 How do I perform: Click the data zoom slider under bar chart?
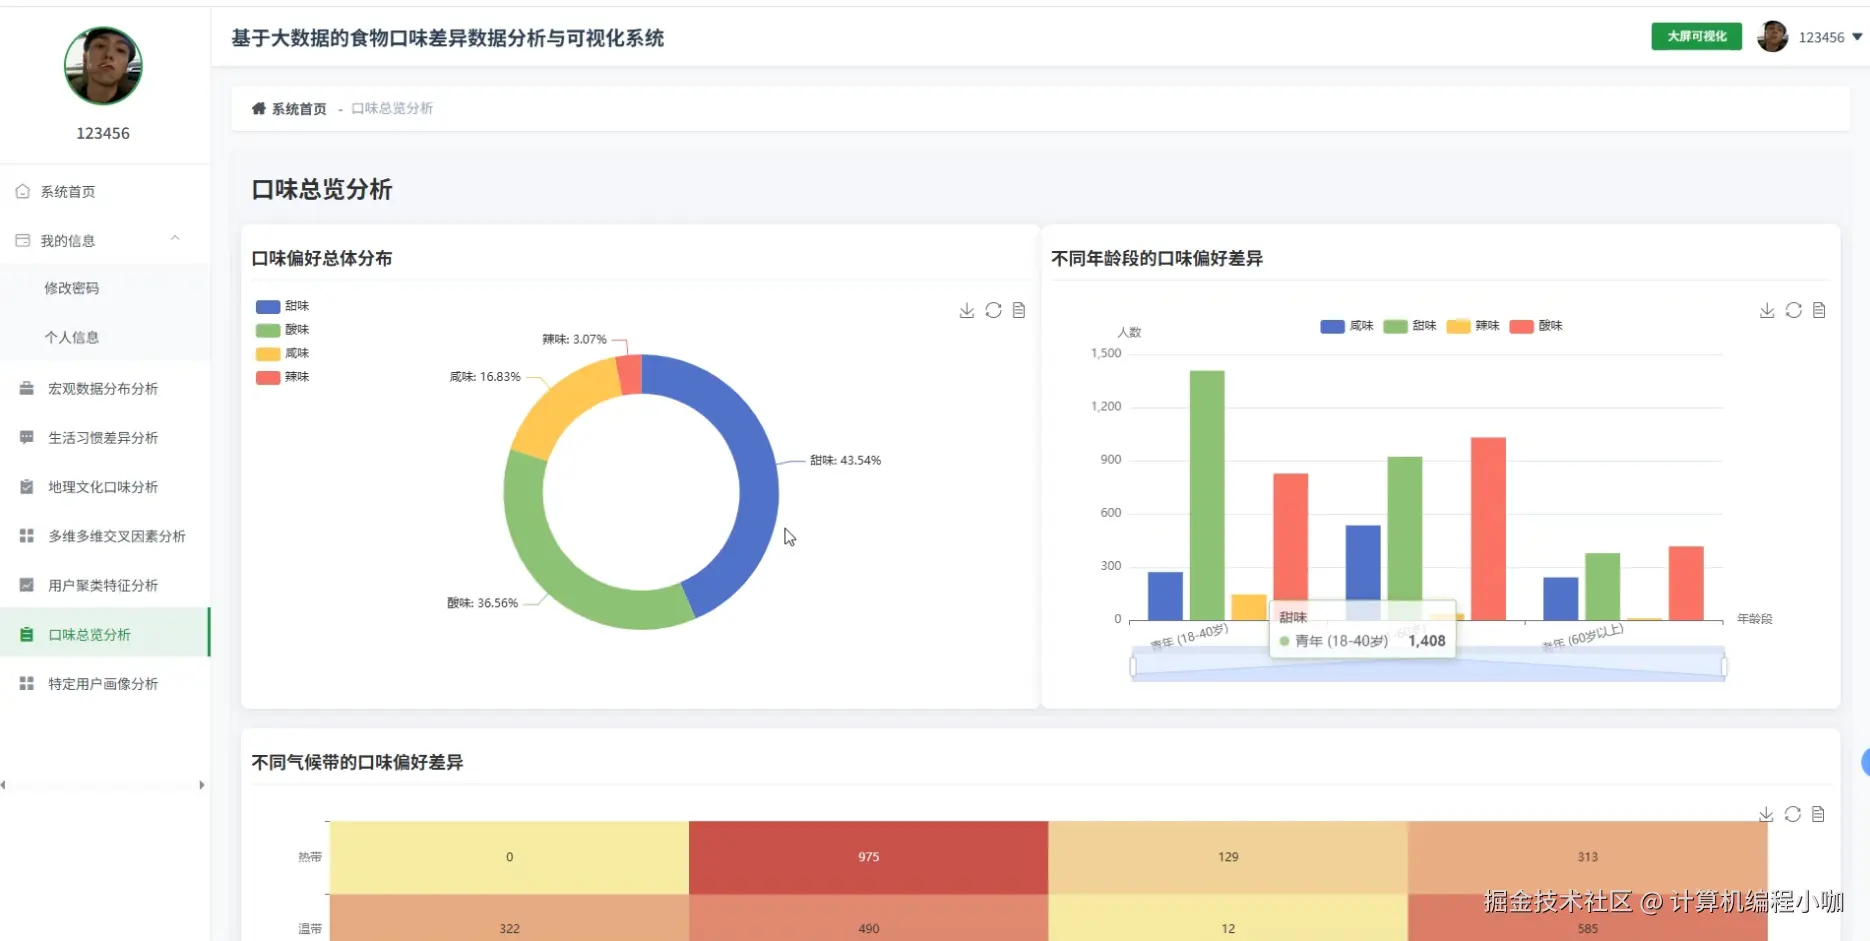(x=1428, y=666)
